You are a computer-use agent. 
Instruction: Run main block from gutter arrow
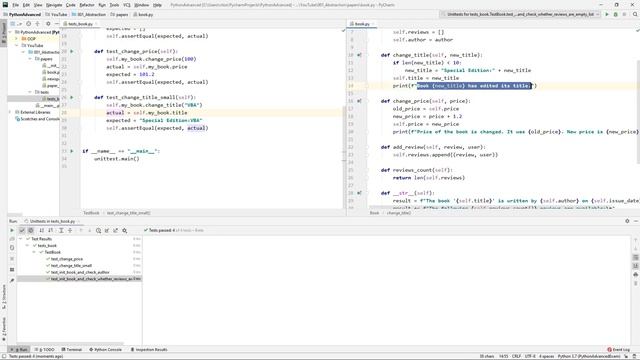point(72,151)
